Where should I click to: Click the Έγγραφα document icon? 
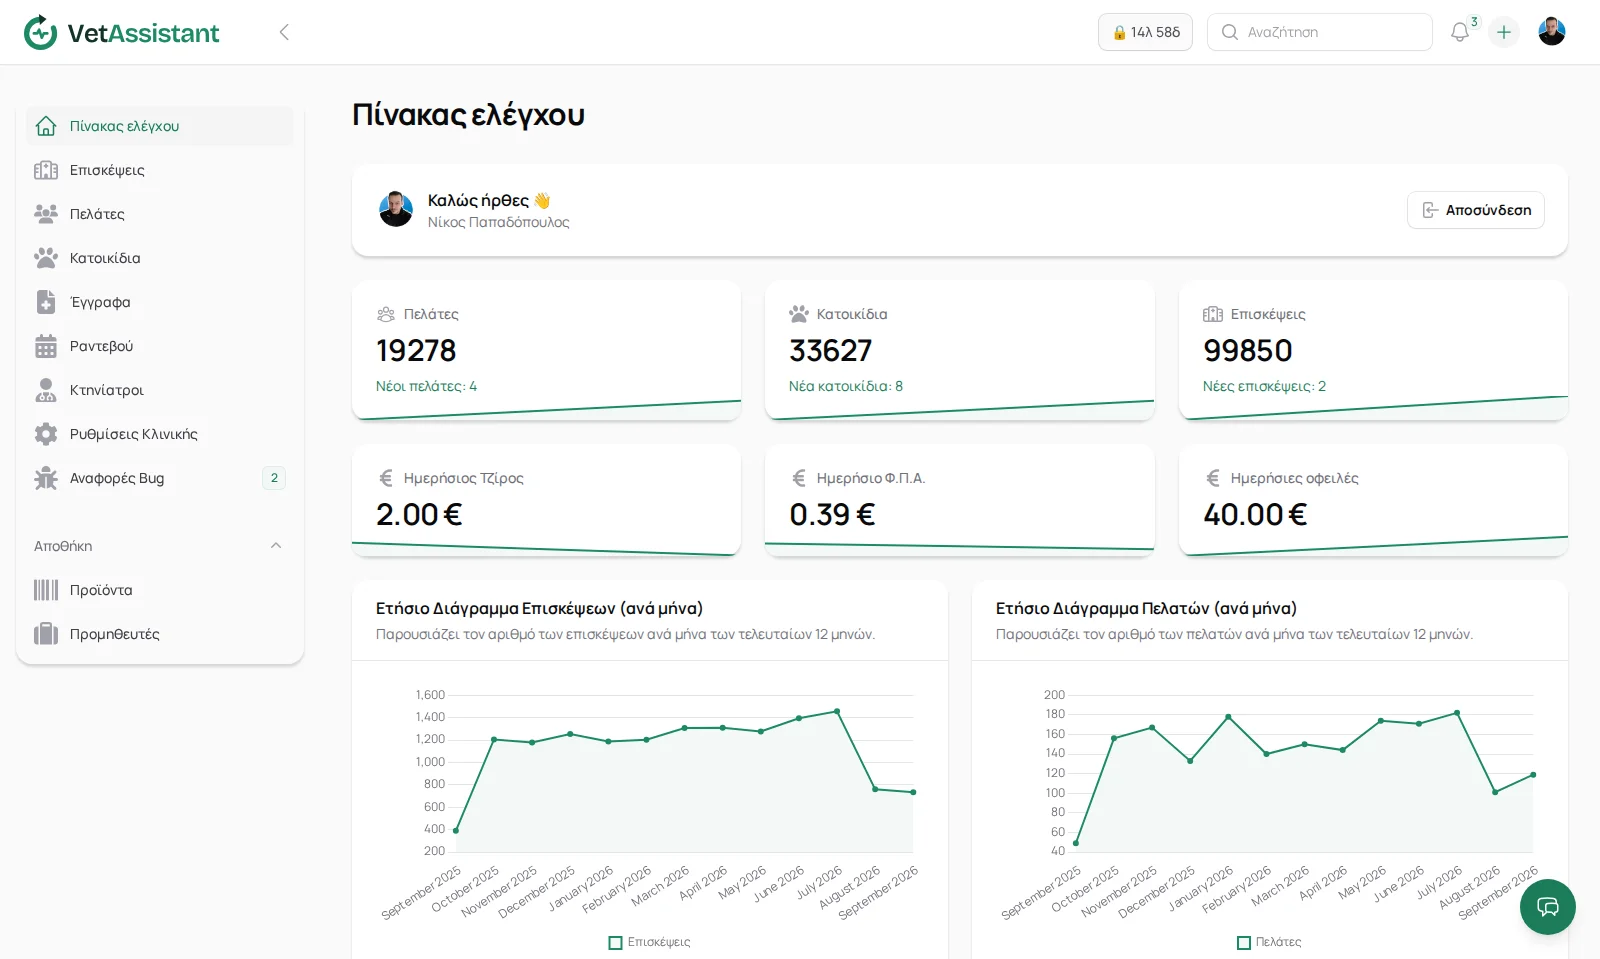(46, 302)
